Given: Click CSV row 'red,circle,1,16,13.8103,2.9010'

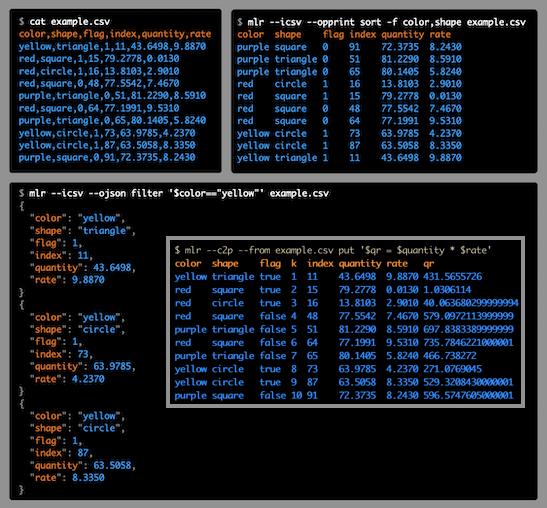Looking at the screenshot, I should point(99,71).
